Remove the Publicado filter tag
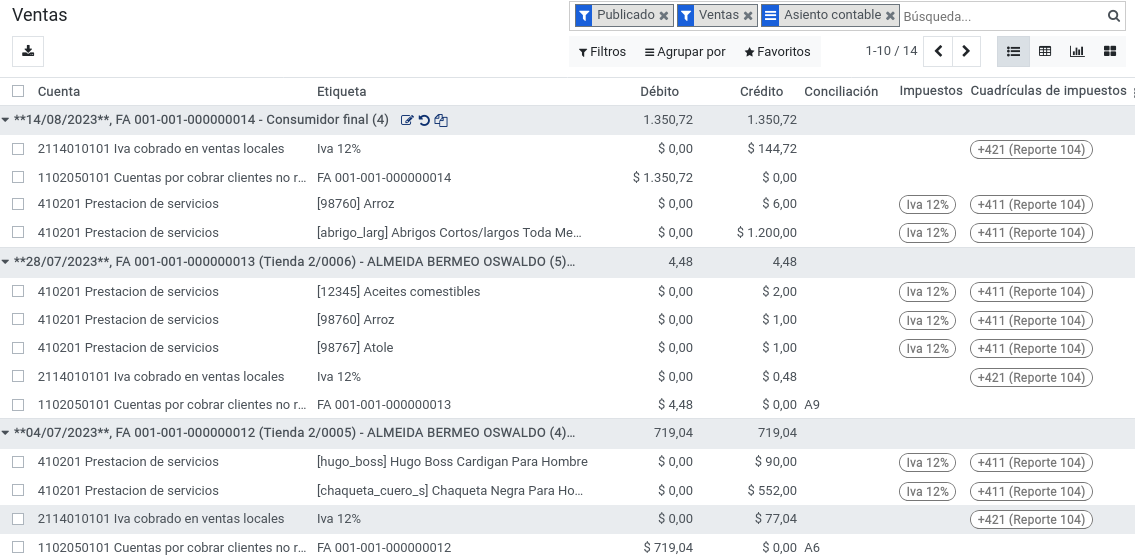1135x560 pixels. coord(664,15)
